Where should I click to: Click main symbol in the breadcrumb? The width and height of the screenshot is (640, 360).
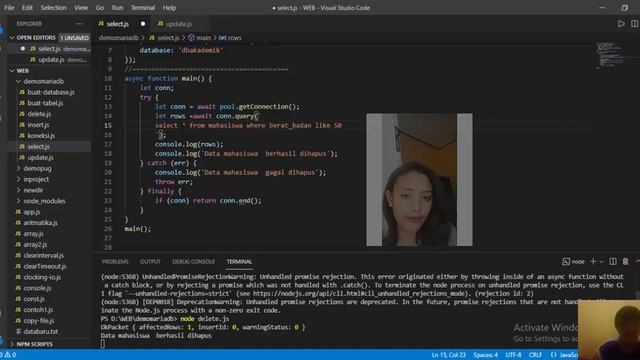tap(200, 38)
